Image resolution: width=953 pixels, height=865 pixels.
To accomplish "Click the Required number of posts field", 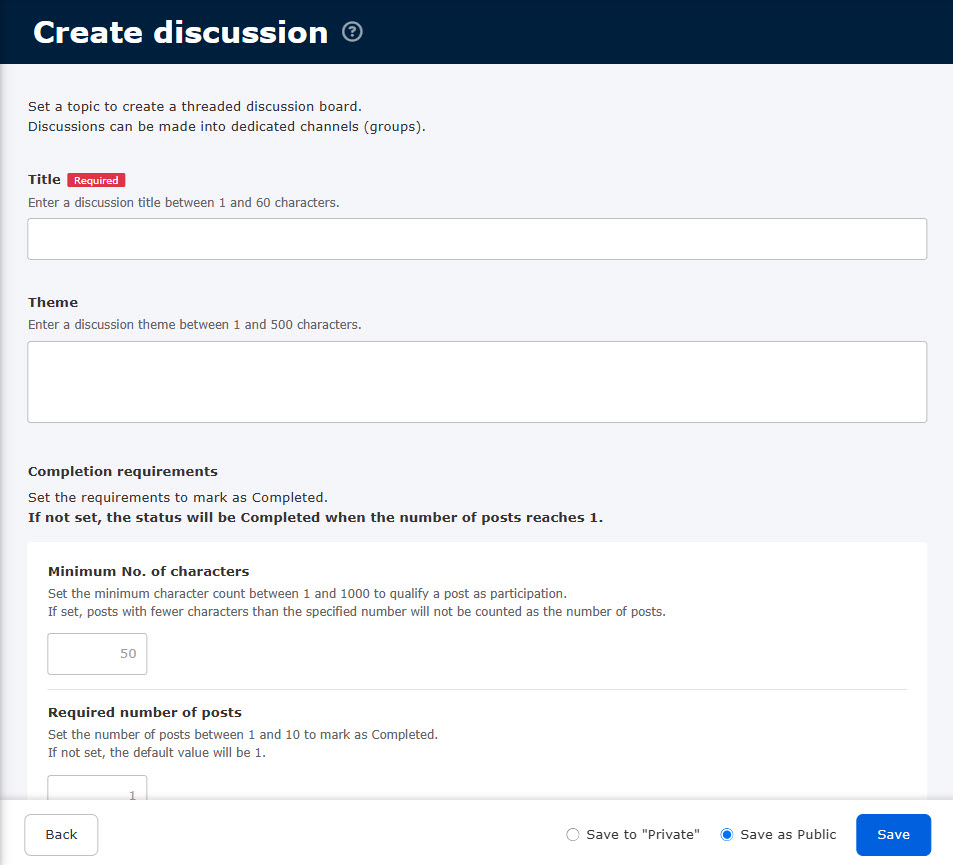I will [98, 789].
